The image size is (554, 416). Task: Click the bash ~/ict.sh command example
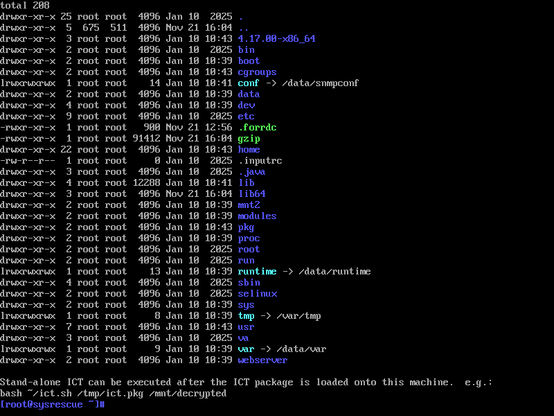[113, 393]
